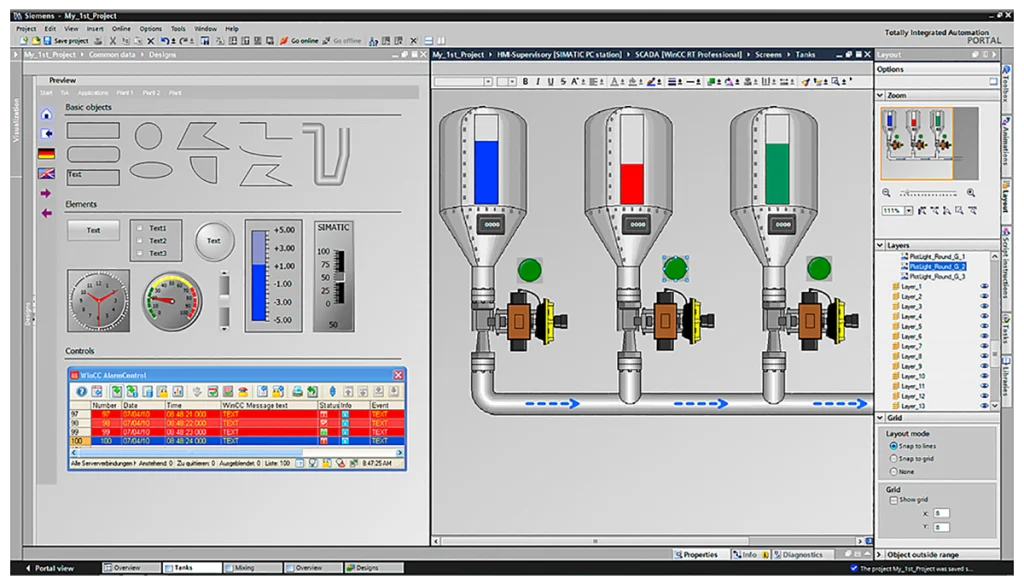Expand the collapsed project tree arrow
The image size is (1024, 585).
click(16, 55)
